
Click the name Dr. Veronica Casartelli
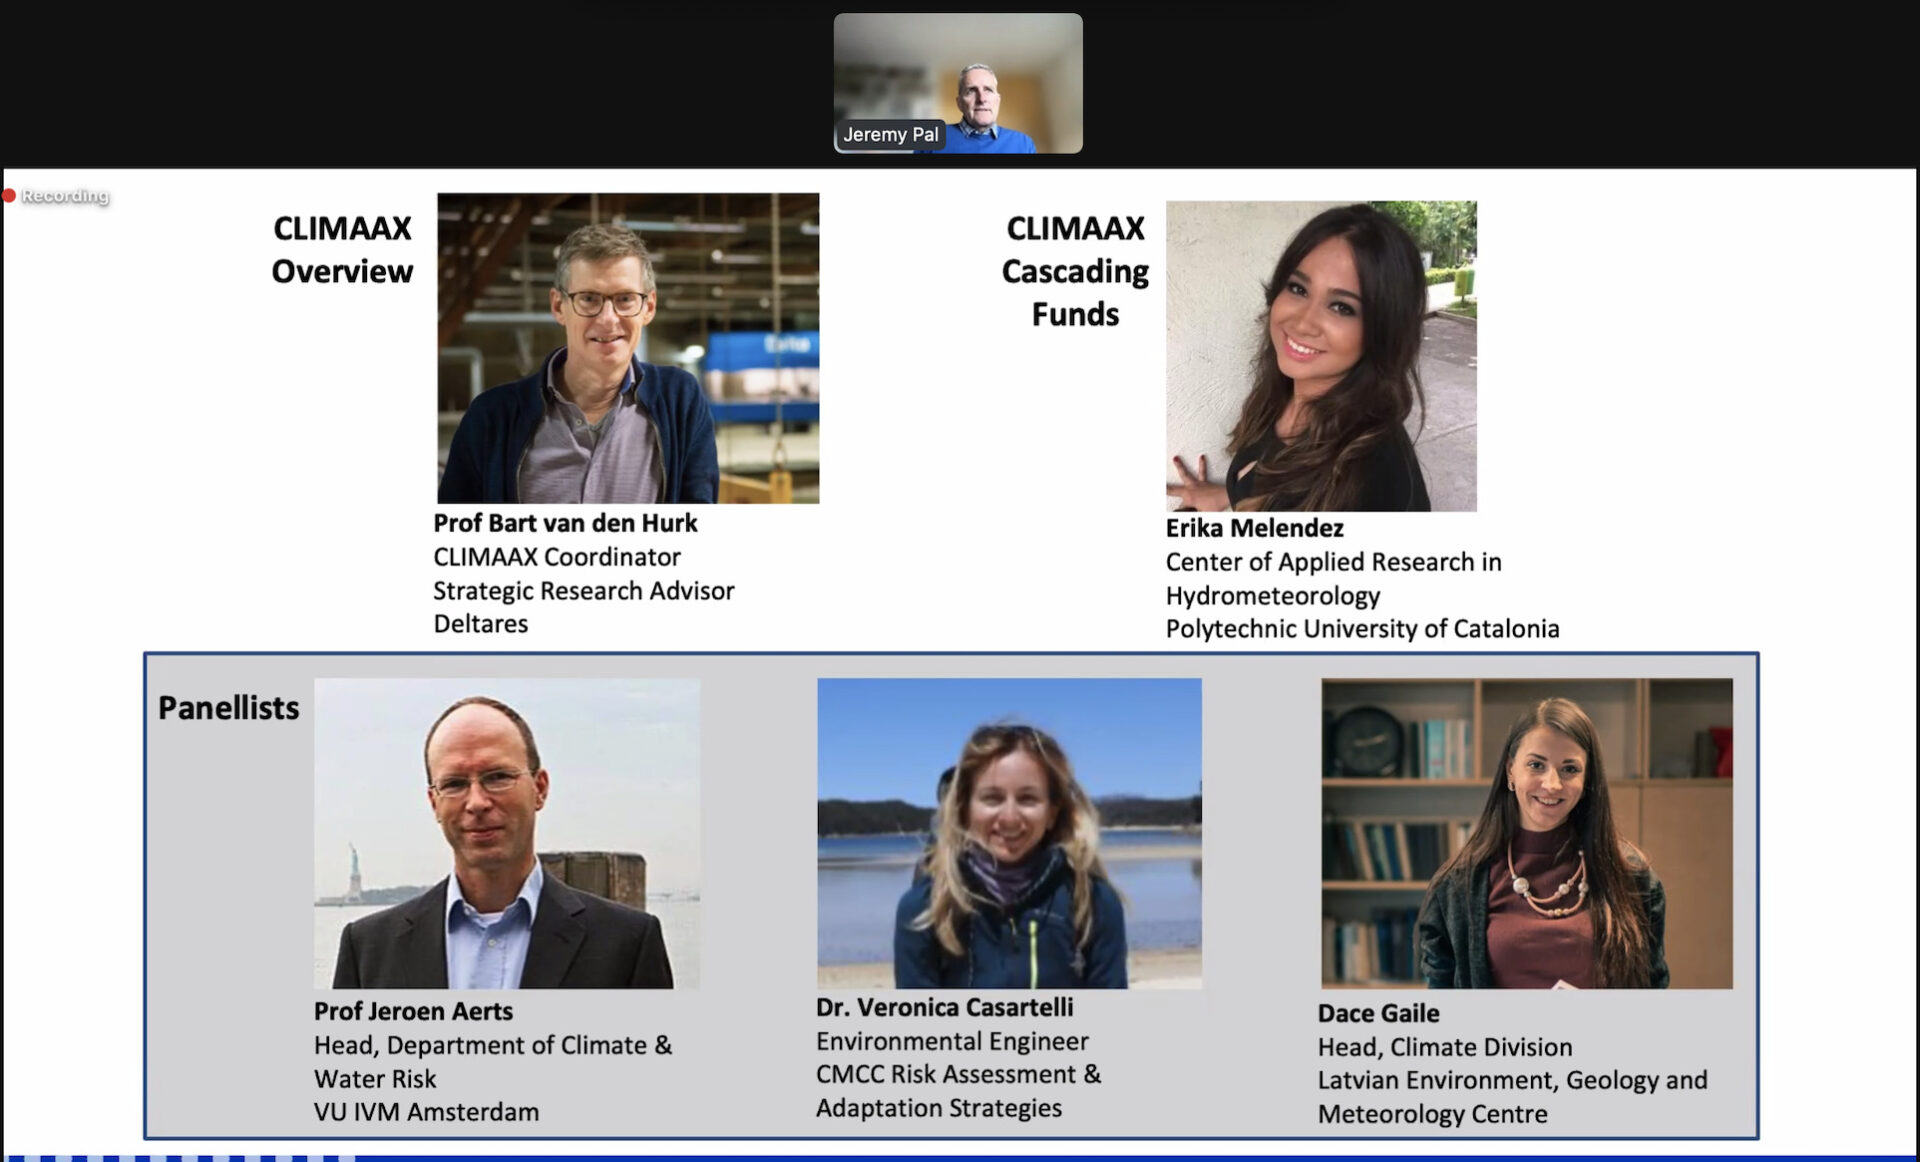click(944, 1007)
